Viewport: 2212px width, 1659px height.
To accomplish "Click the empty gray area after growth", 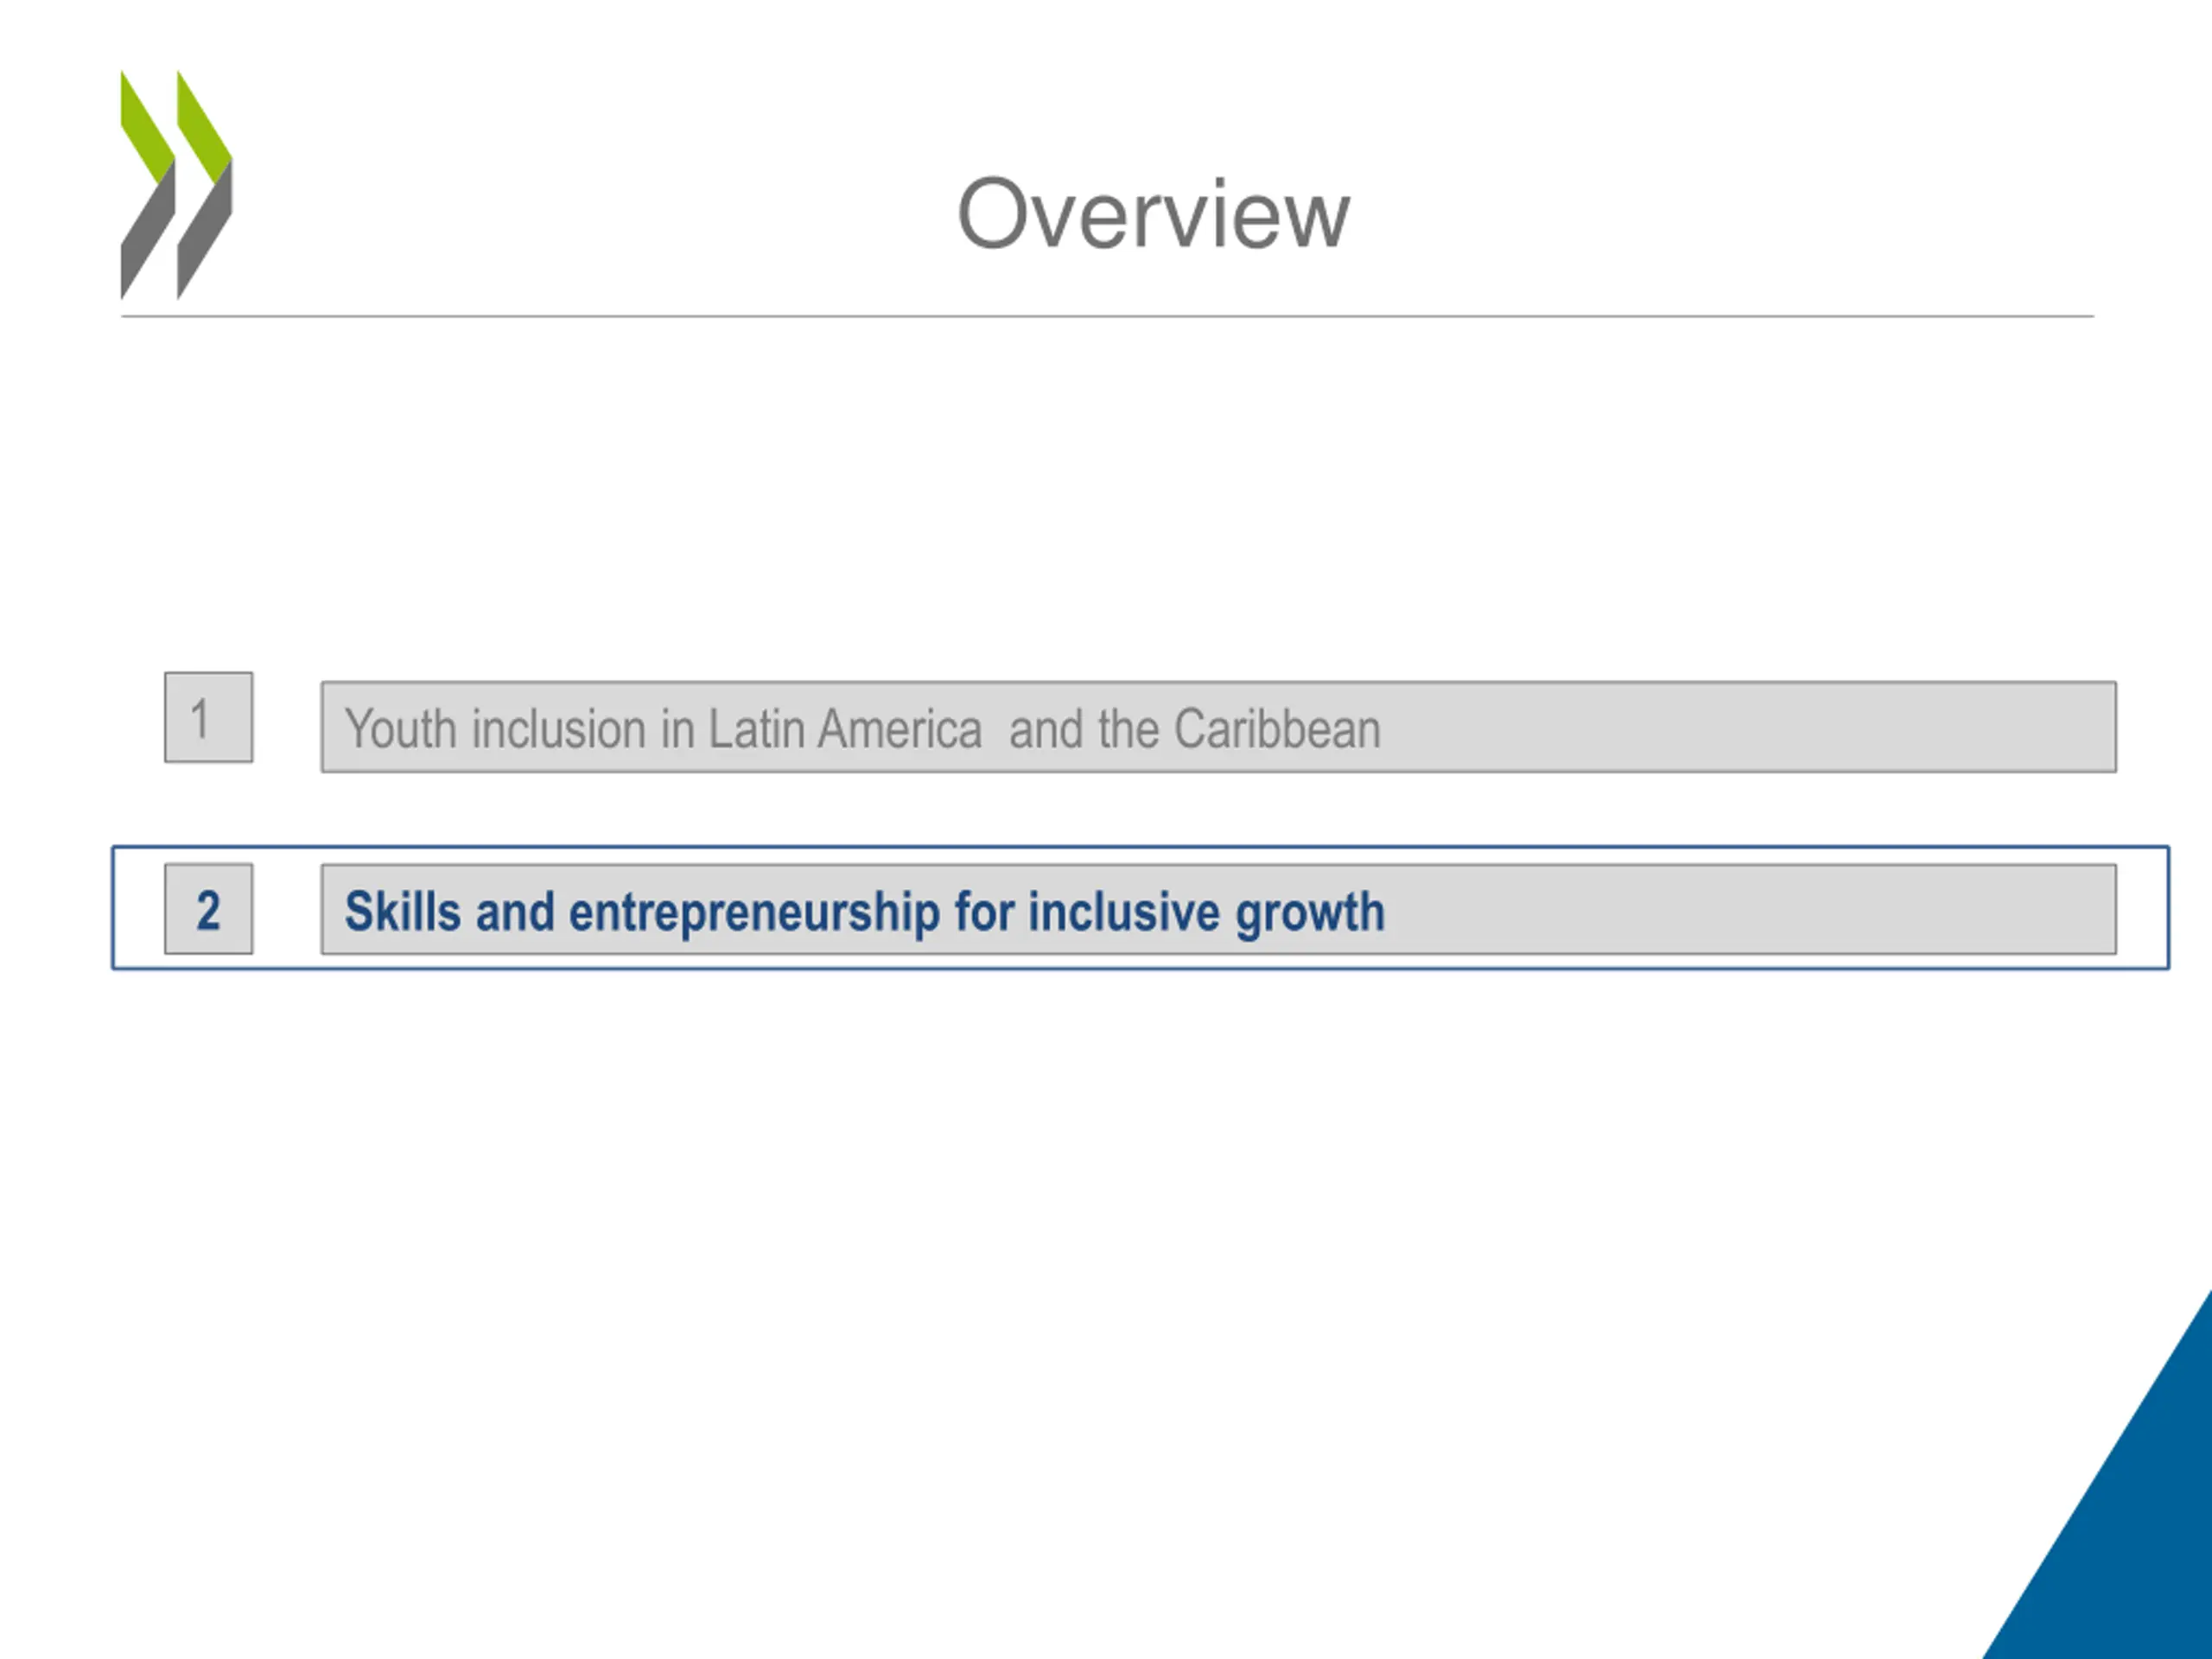I will pos(1750,909).
